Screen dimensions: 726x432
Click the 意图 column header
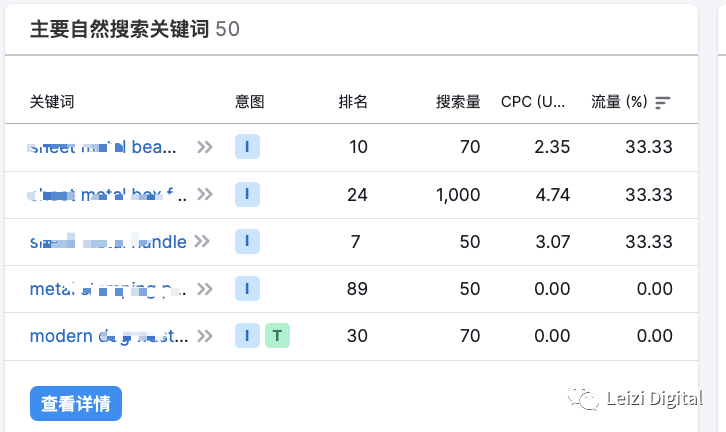(250, 102)
